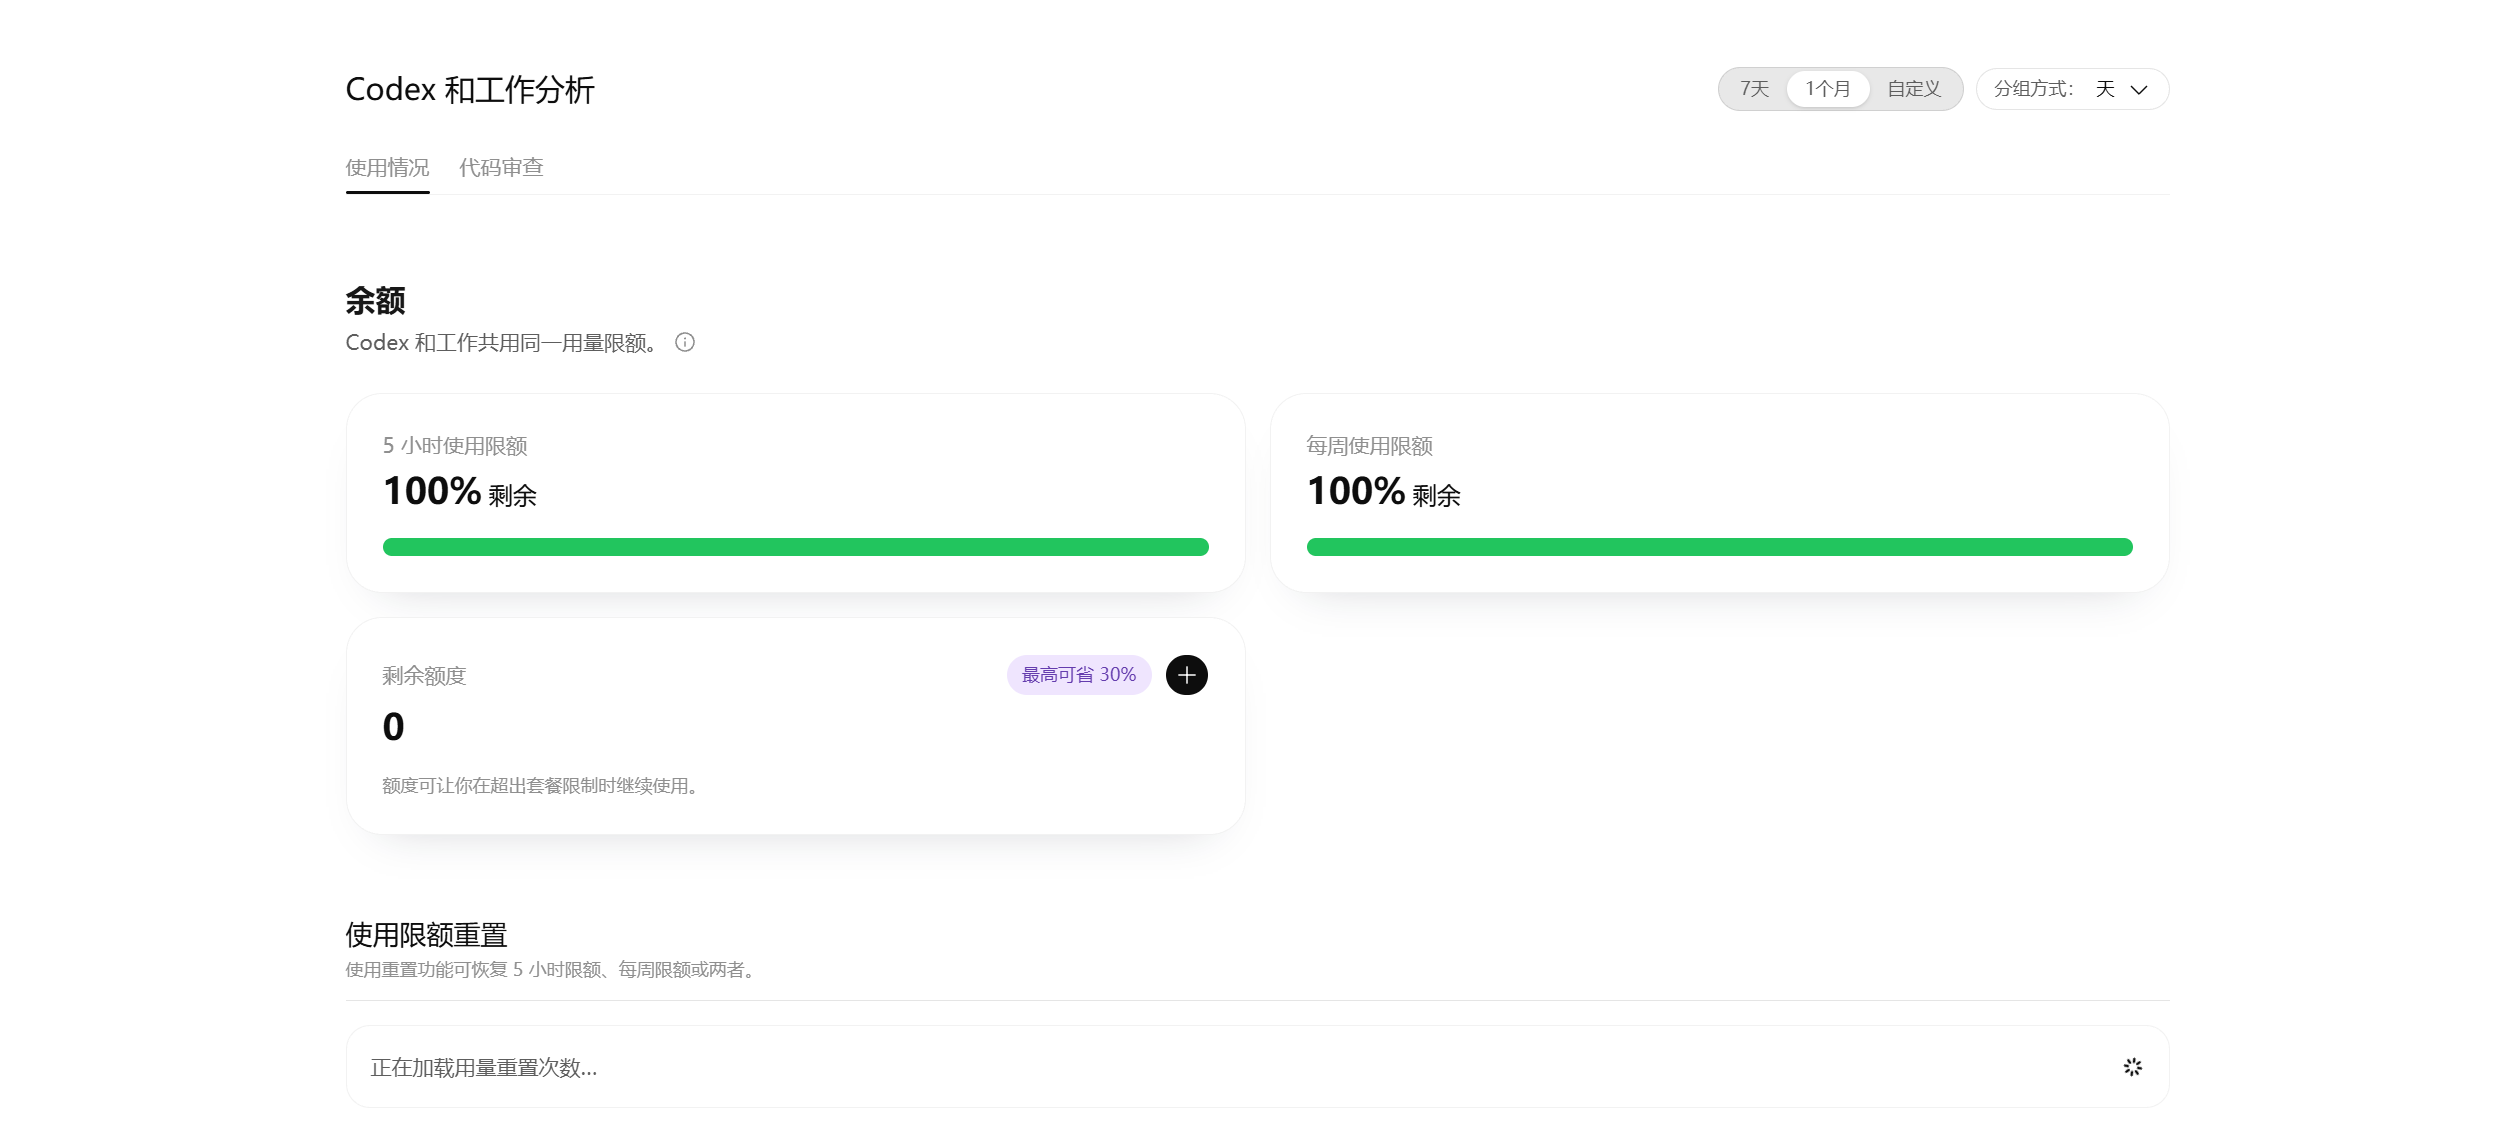Viewport: 2511px width, 1122px height.
Task: Click the Codex 和工作分析 page title
Action: pos(470,90)
